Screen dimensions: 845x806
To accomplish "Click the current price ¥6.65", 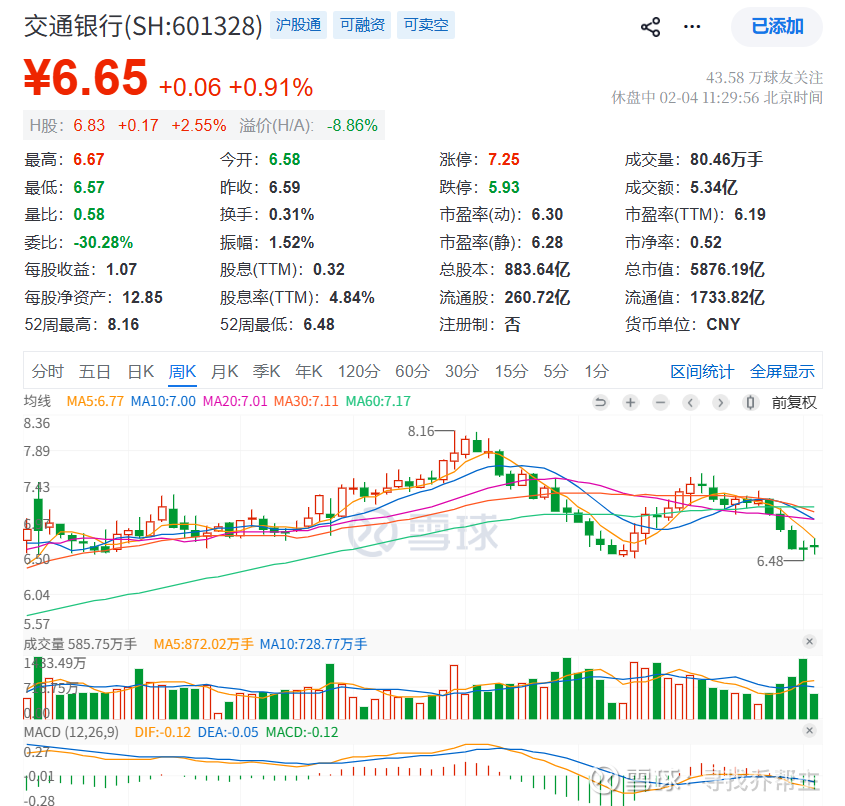I will pos(86,78).
